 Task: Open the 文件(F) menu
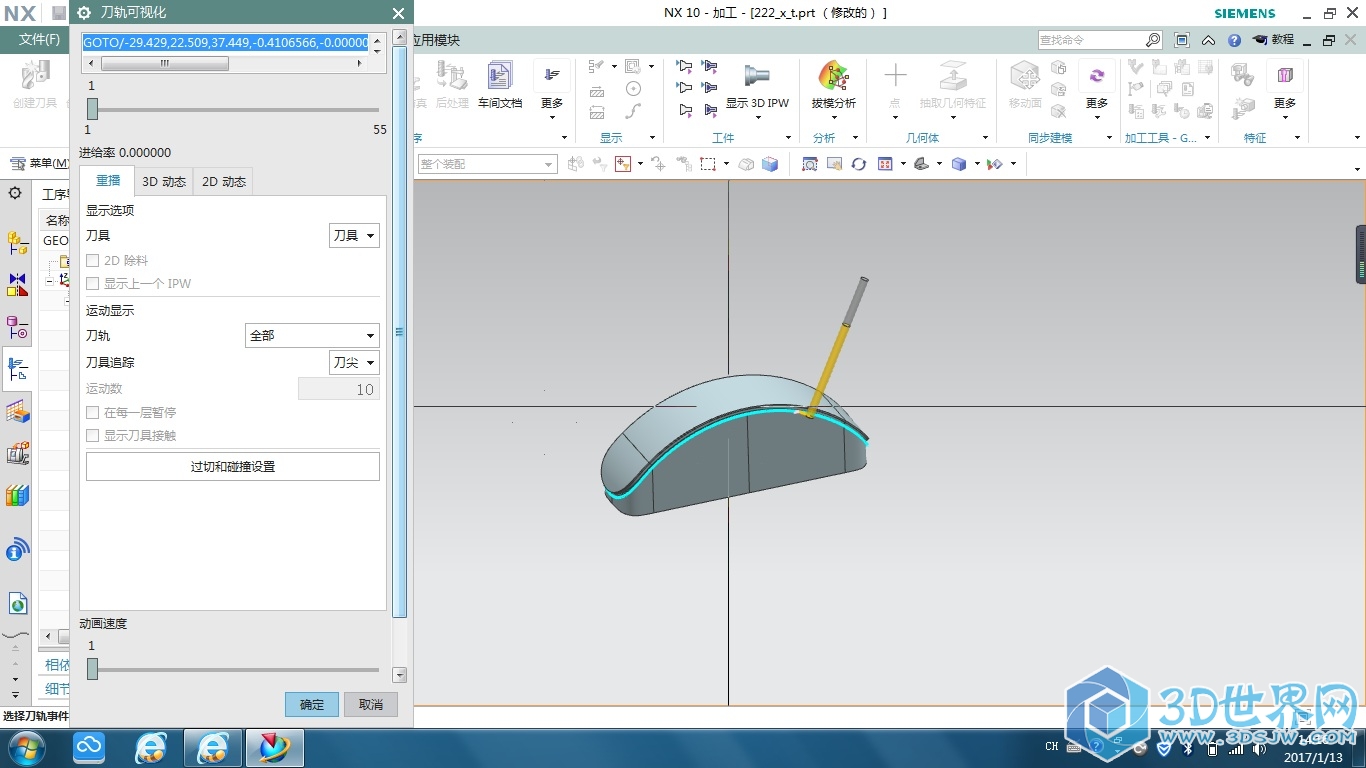click(39, 40)
